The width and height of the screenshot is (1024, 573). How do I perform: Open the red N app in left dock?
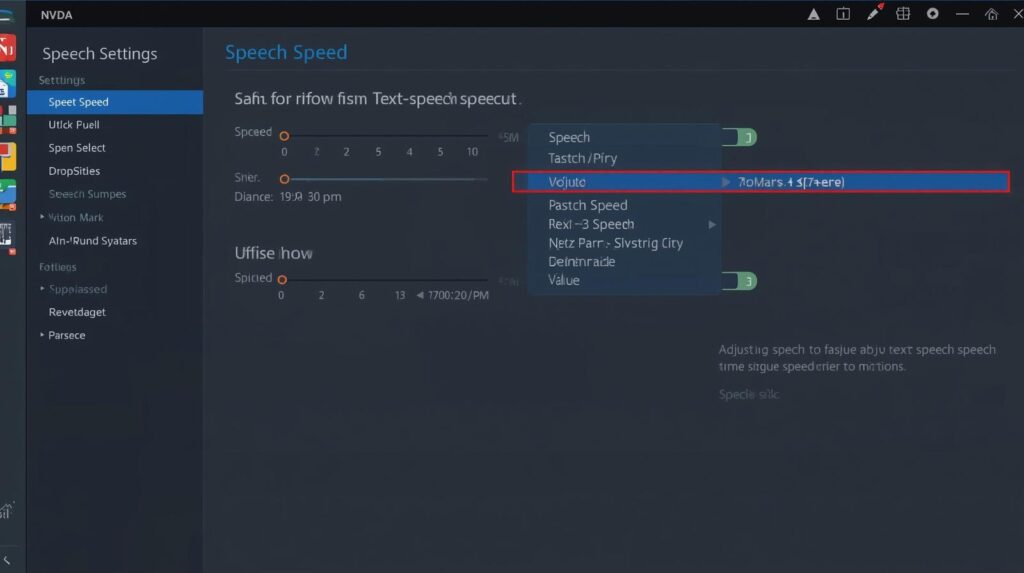pos(7,47)
